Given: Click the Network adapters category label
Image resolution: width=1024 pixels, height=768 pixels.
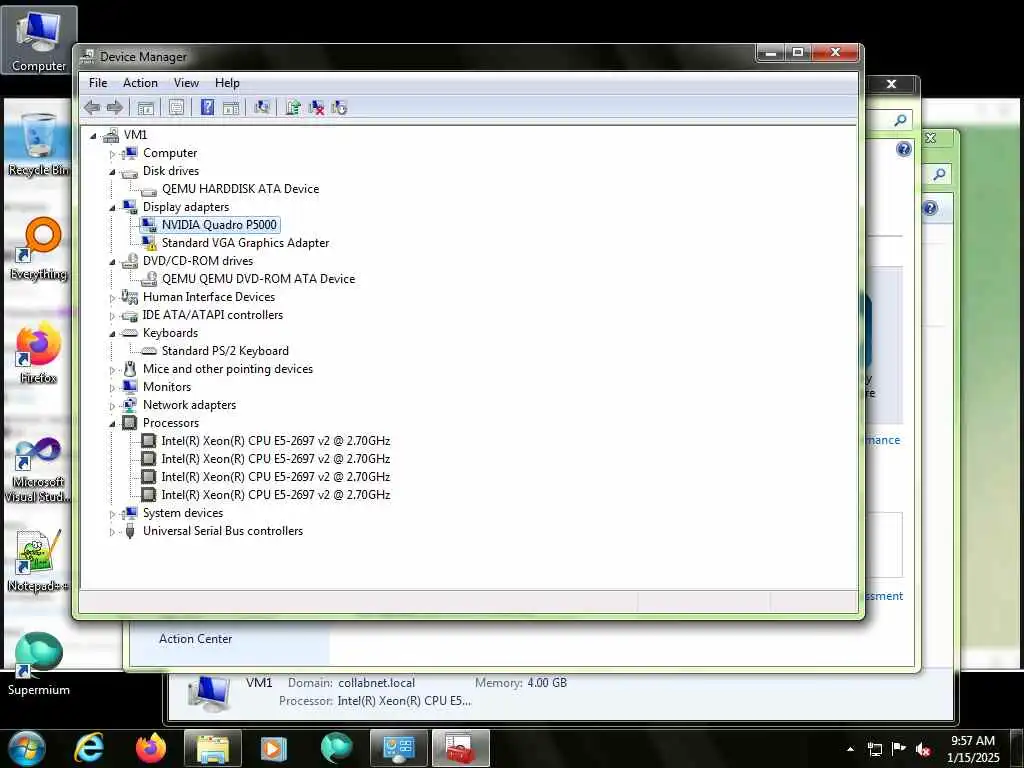Looking at the screenshot, I should 189,405.
